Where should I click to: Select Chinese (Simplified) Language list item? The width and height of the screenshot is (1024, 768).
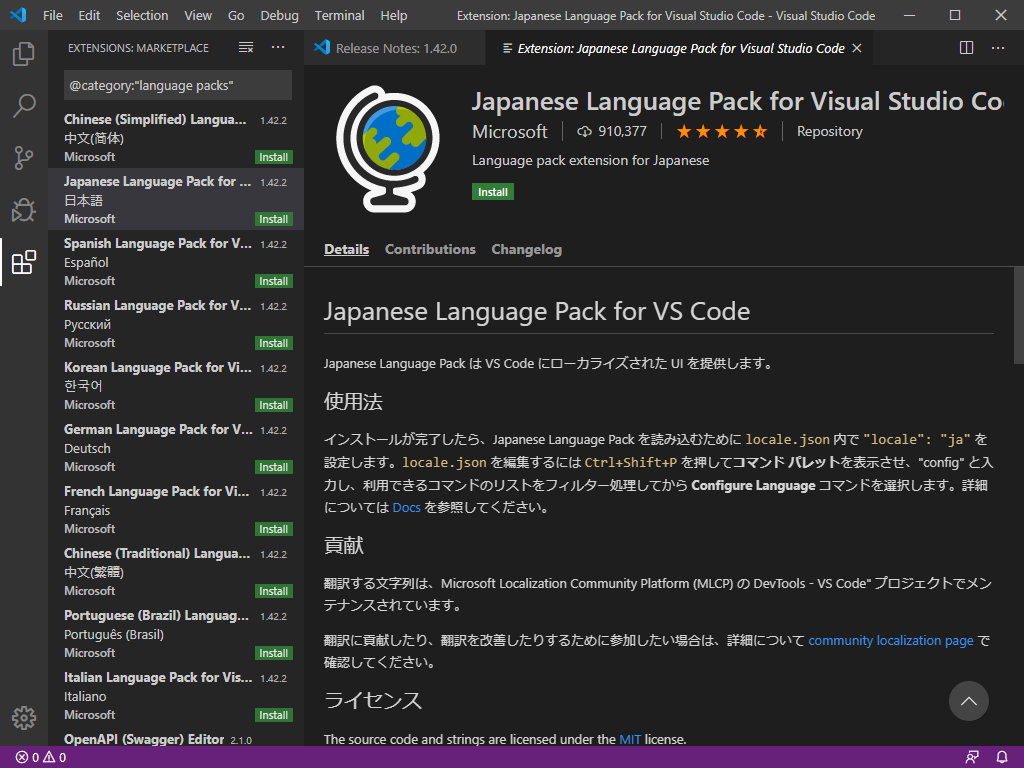(x=176, y=137)
